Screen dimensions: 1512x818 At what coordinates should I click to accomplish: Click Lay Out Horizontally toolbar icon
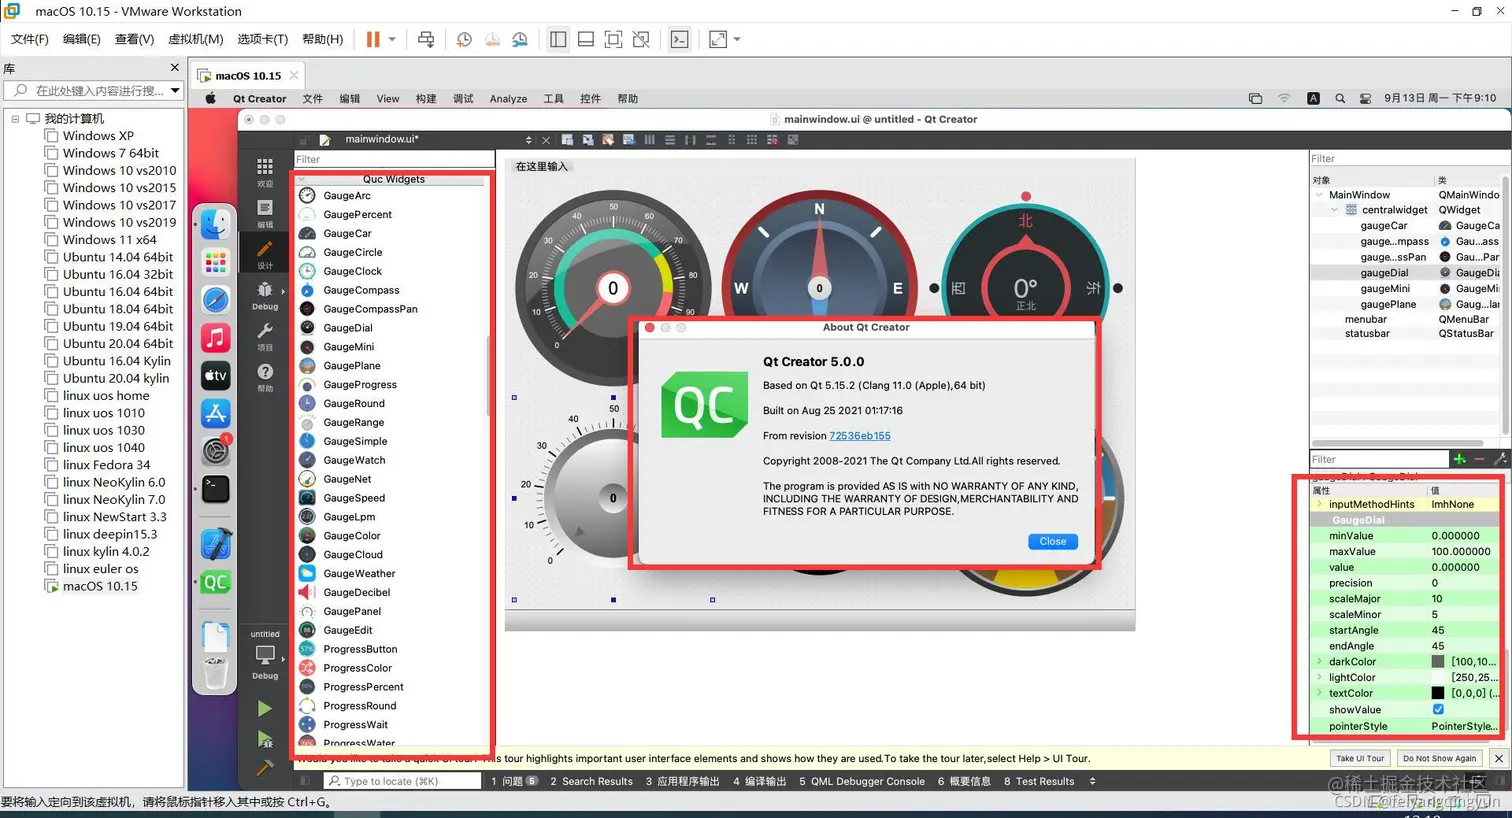pyautogui.click(x=649, y=140)
